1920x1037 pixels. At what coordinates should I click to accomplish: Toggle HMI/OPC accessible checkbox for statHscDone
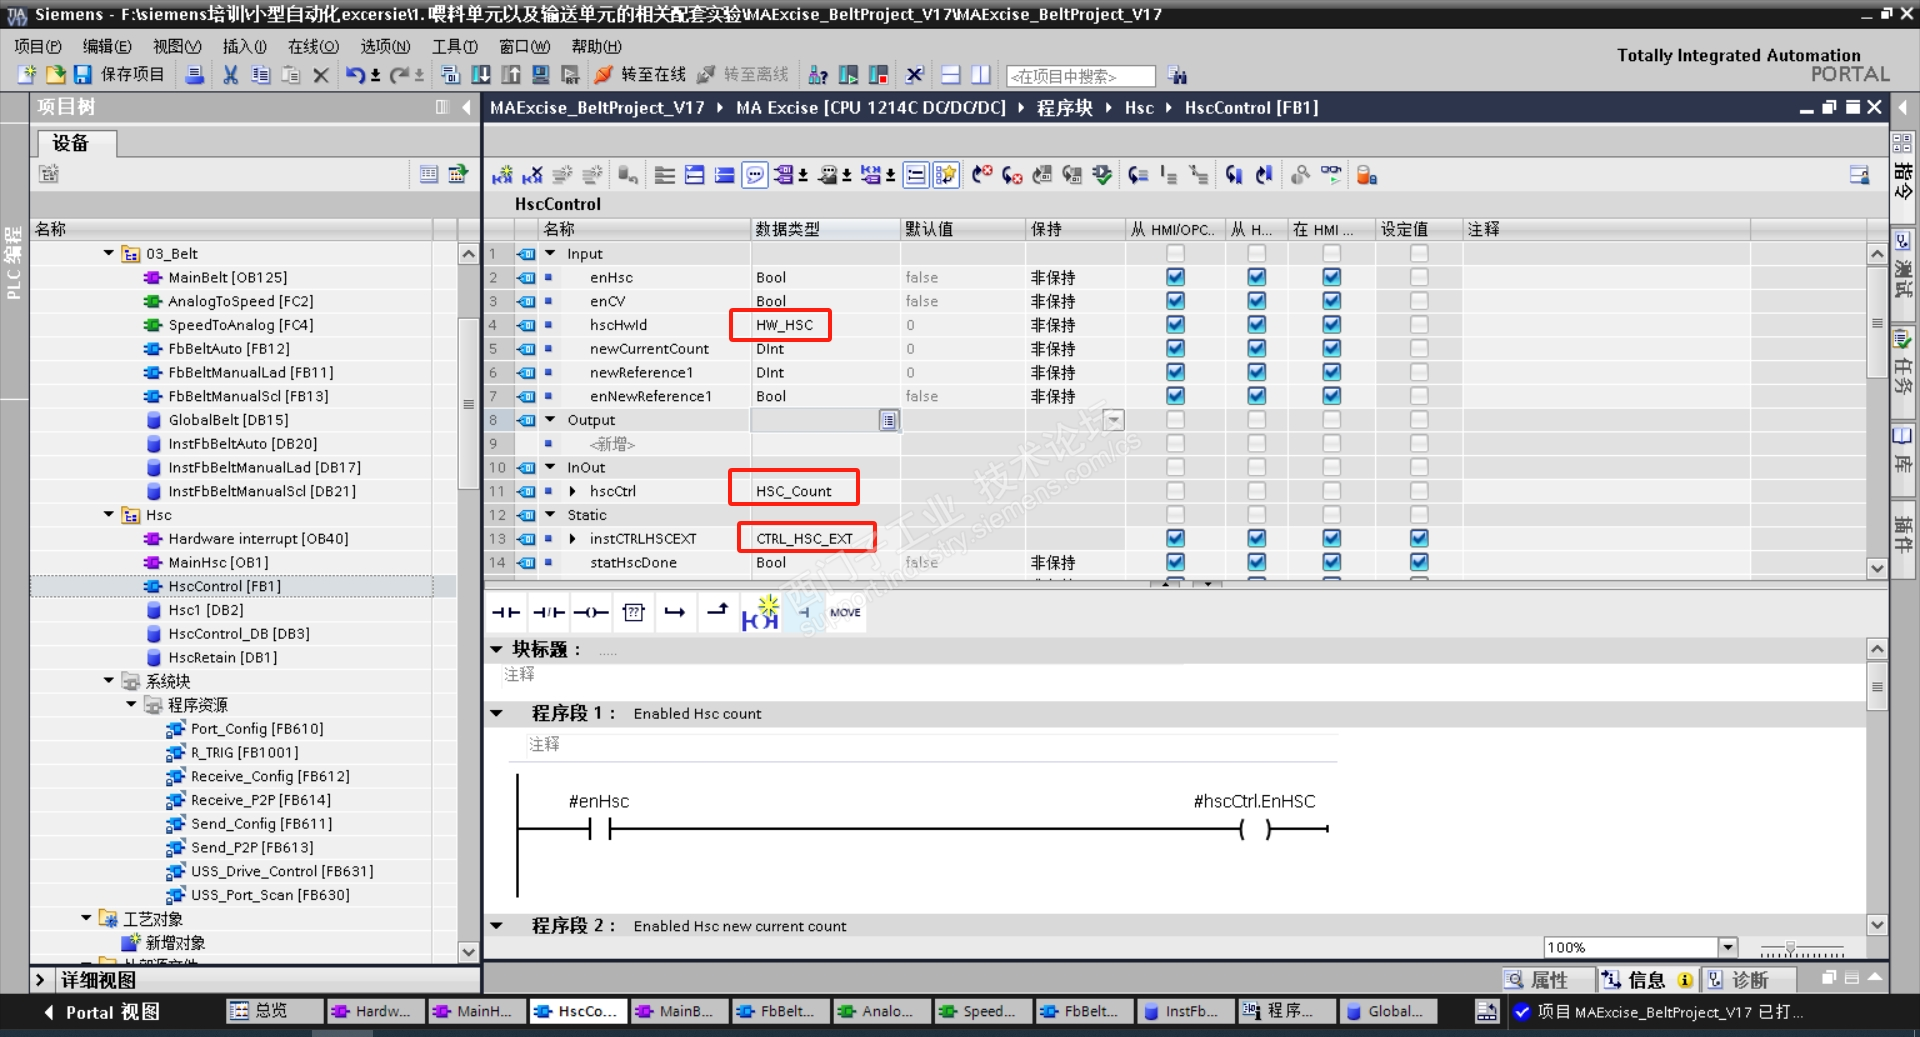pos(1175,562)
